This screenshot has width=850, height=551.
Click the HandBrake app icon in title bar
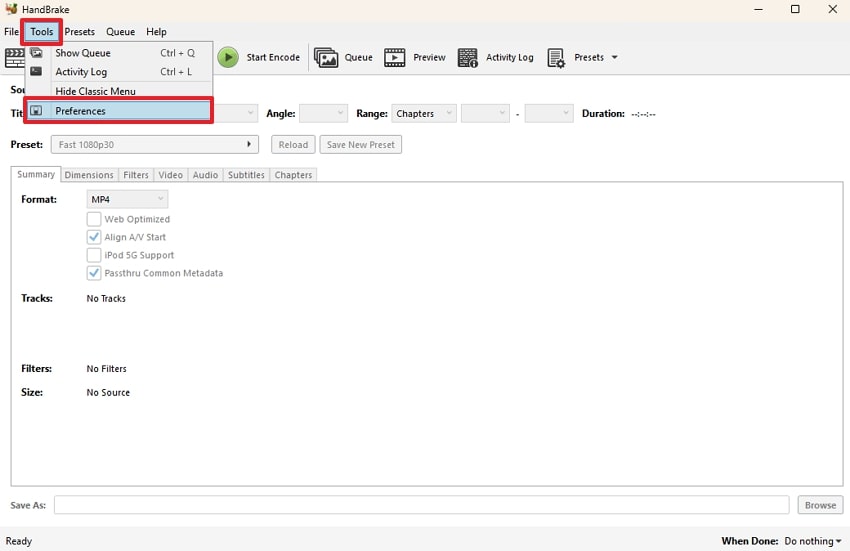pyautogui.click(x=11, y=9)
